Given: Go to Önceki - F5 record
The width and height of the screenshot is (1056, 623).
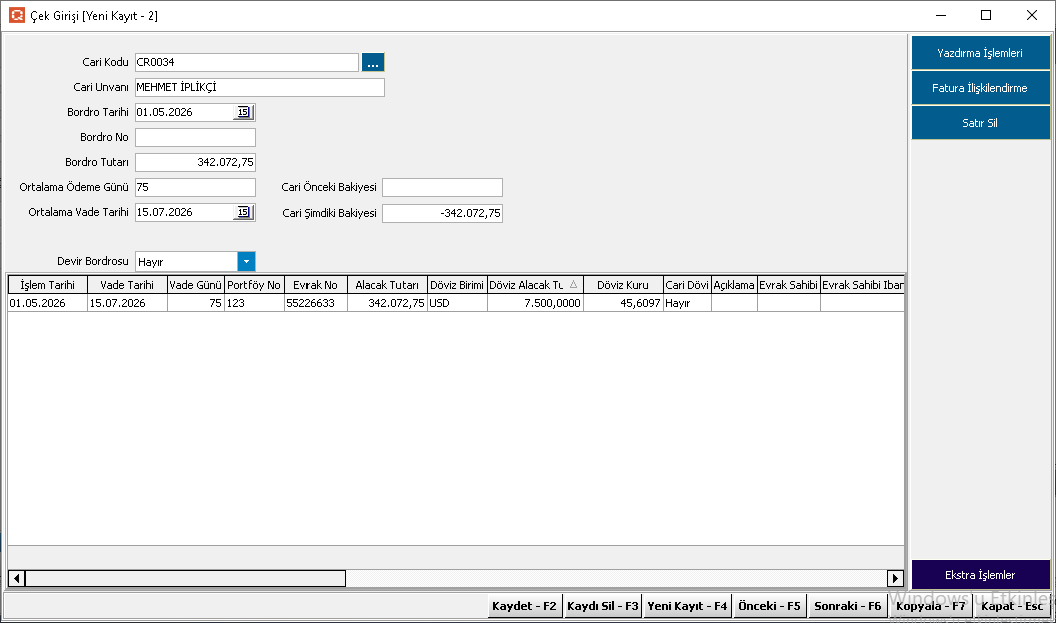Looking at the screenshot, I should (x=770, y=606).
